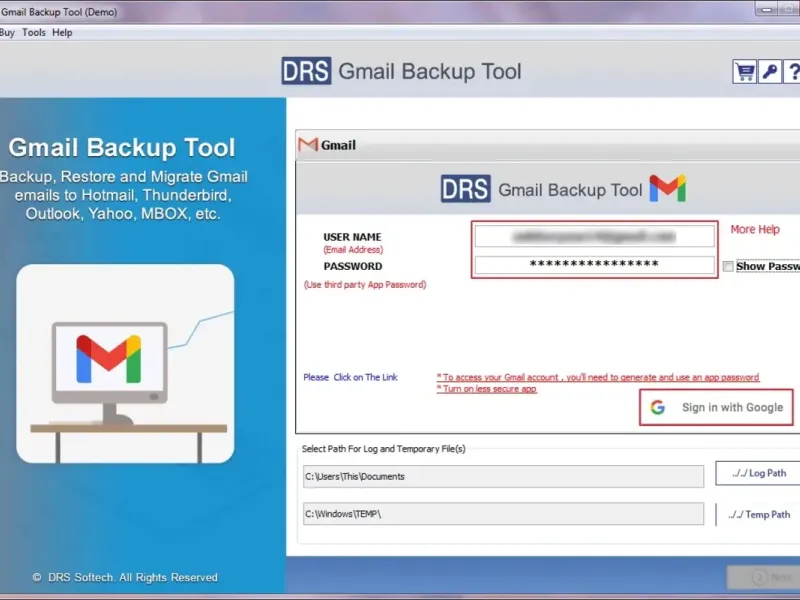The height and width of the screenshot is (600, 800).
Task: Minimize the Gmail Backup Tool window
Action: [766, 9]
